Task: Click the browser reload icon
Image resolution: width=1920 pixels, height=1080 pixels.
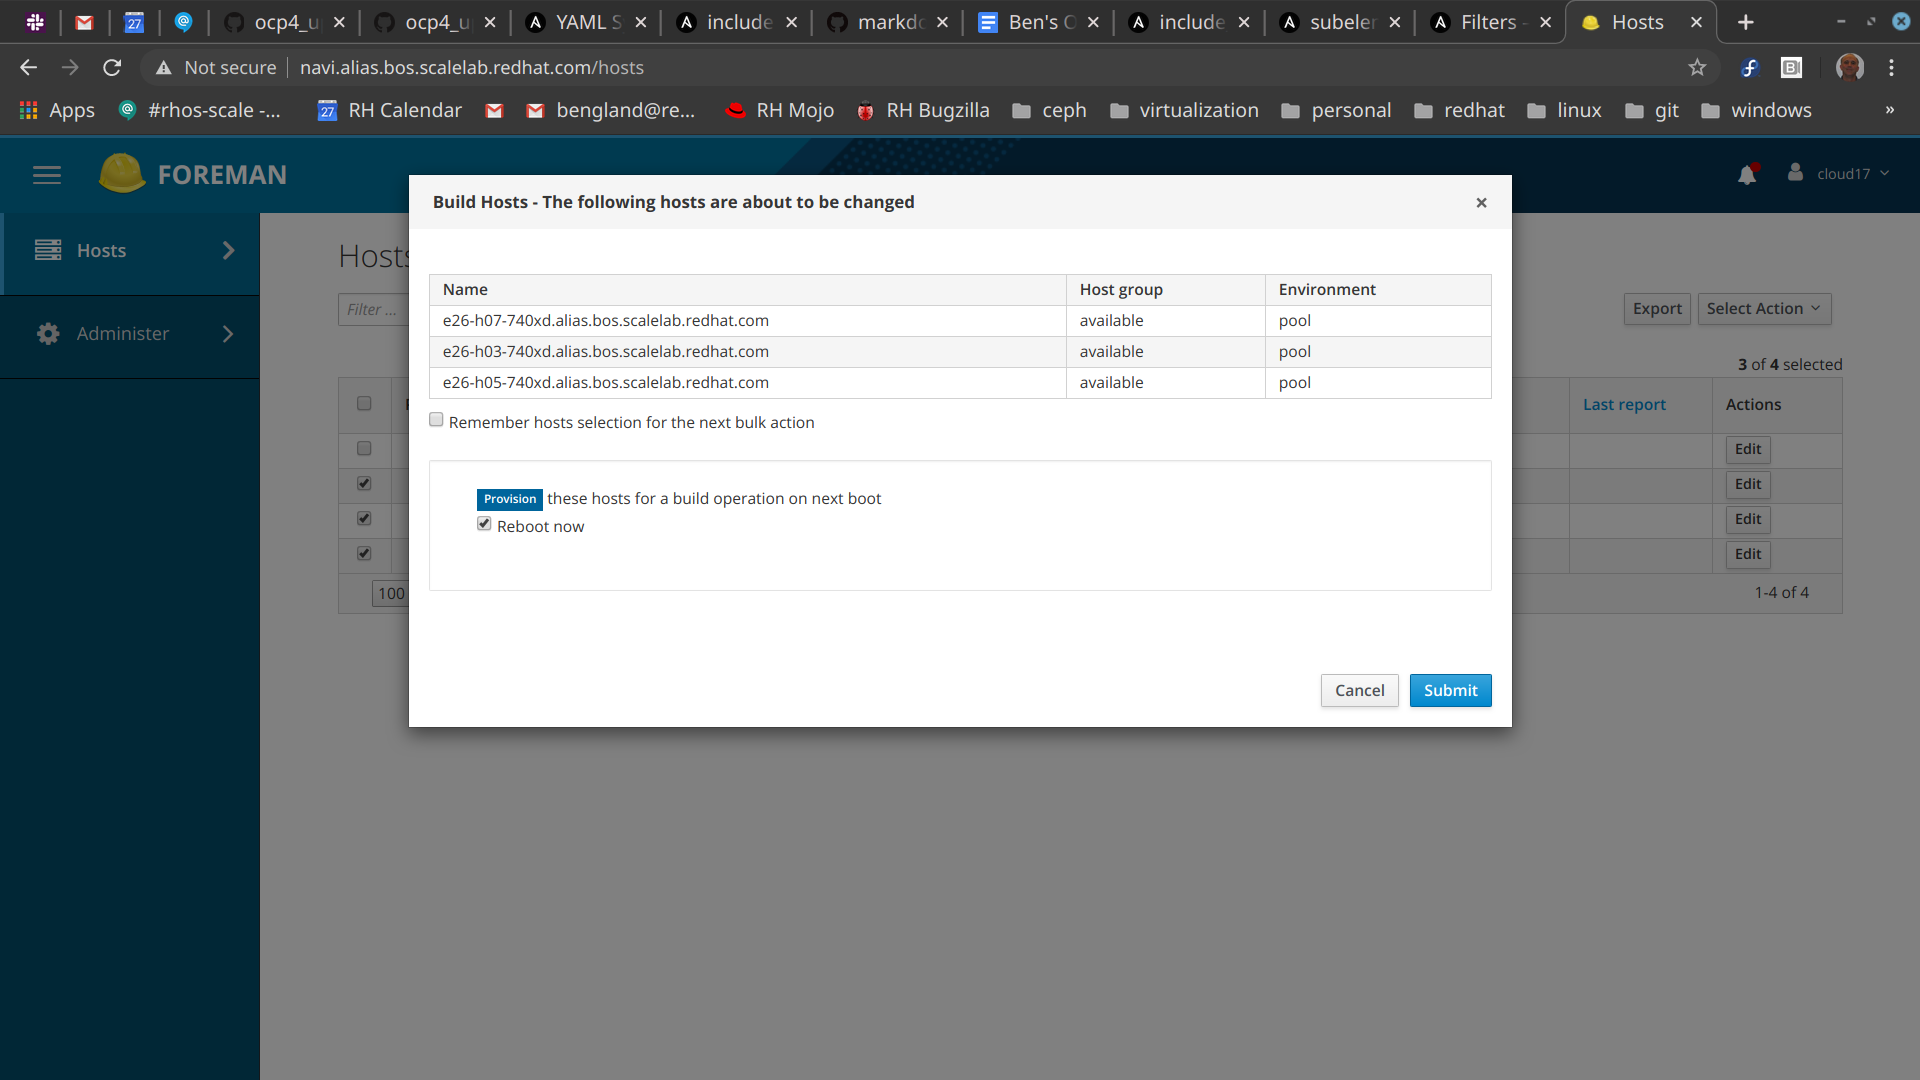Action: [x=112, y=67]
